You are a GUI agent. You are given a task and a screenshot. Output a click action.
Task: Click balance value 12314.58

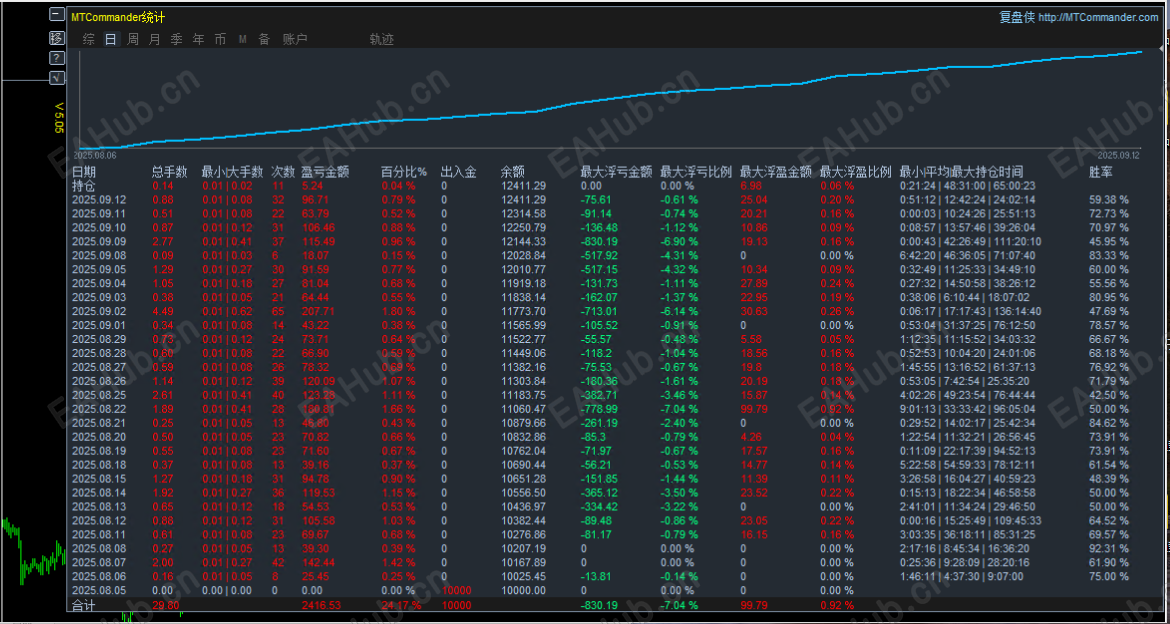(523, 213)
